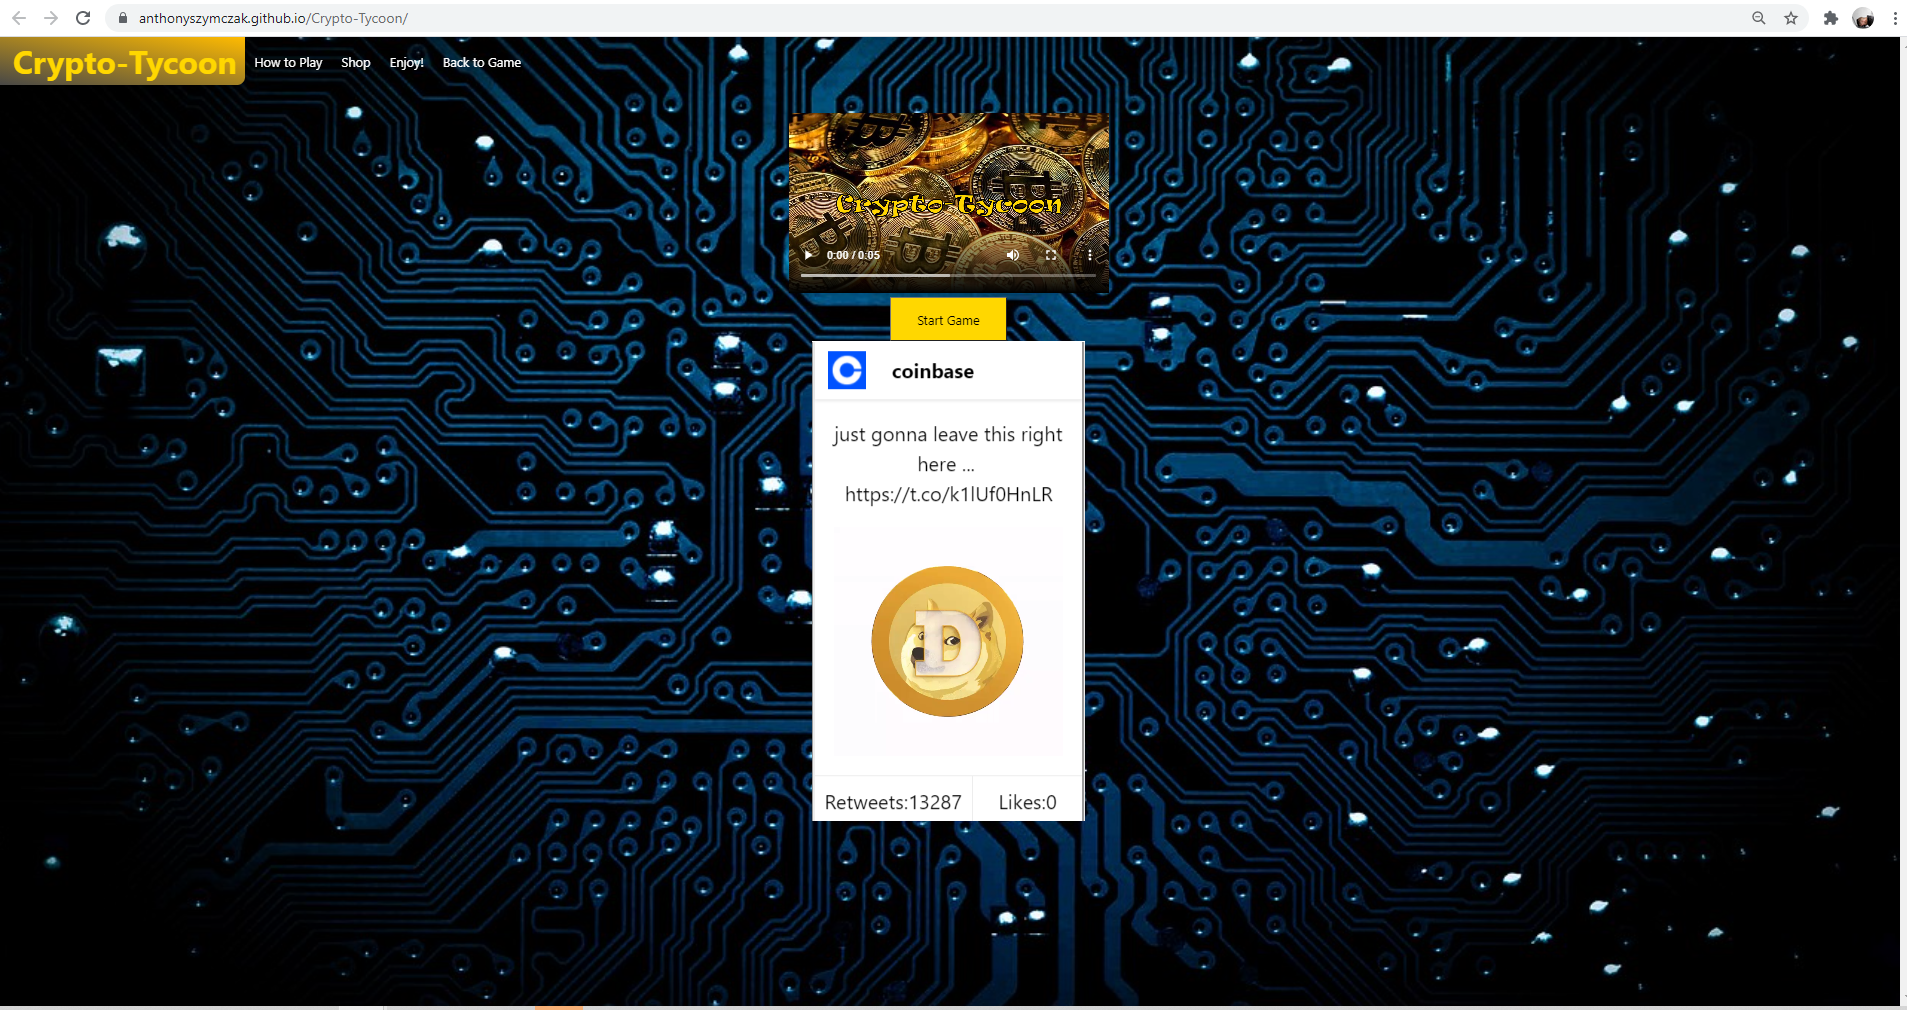This screenshot has height=1010, width=1907.
Task: Toggle fullscreen on the video player
Action: [x=1051, y=255]
